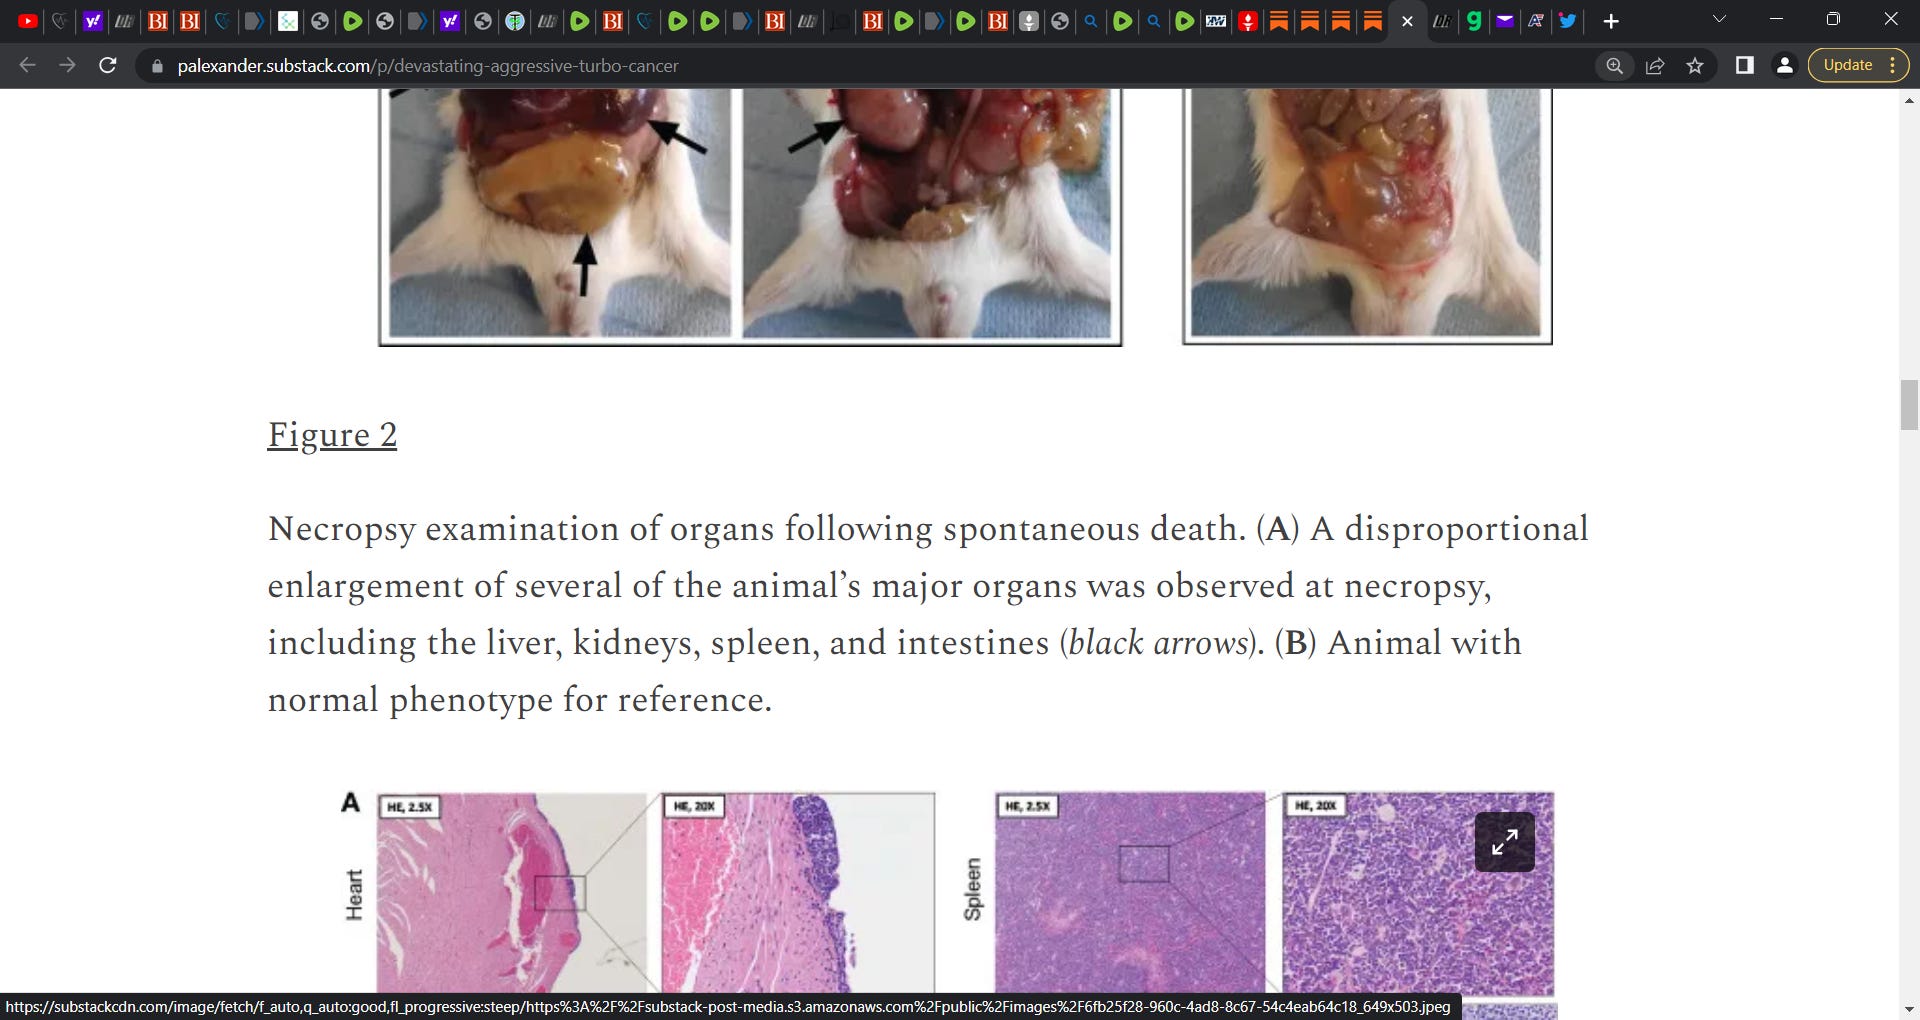Image resolution: width=1920 pixels, height=1020 pixels.
Task: Click the share icon in the address bar
Action: click(1655, 65)
